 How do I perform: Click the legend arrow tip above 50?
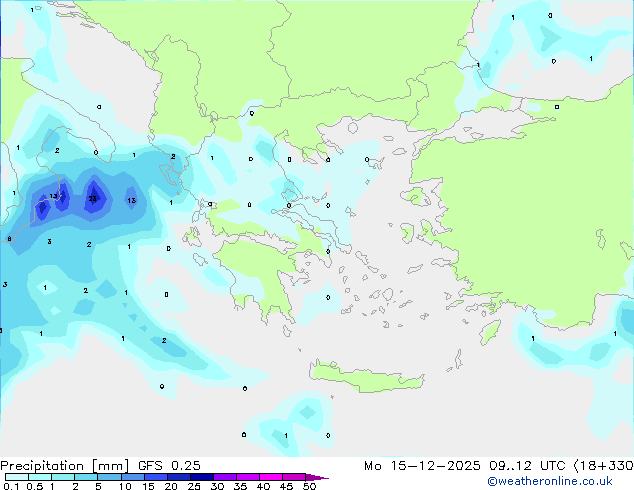pos(317,477)
